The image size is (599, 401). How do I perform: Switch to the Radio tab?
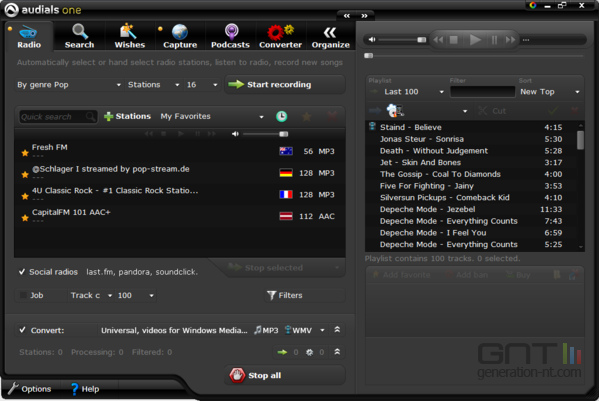pos(29,37)
